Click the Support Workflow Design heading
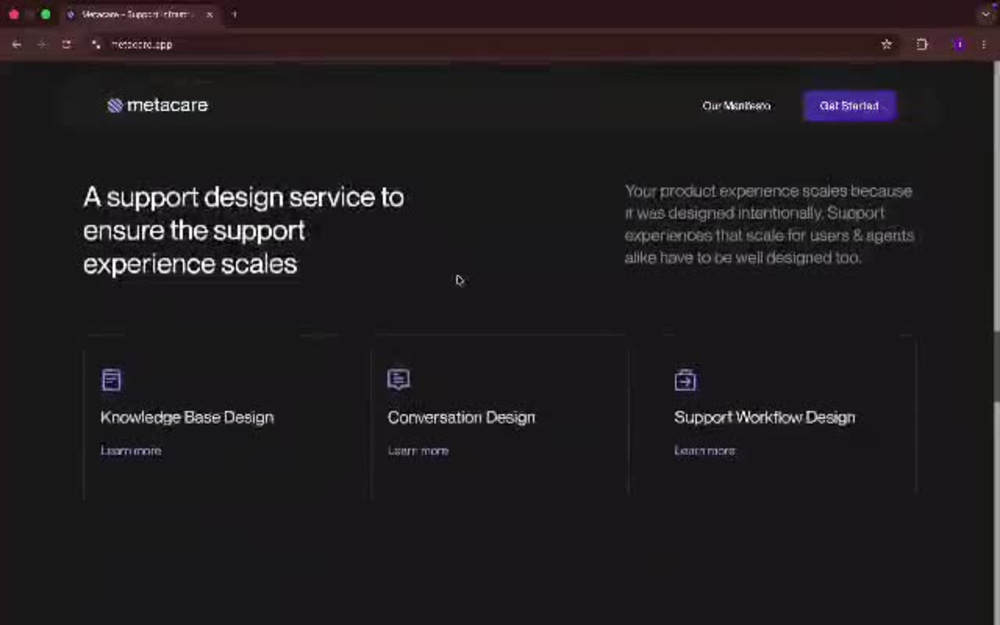1000x625 pixels. pyautogui.click(x=765, y=417)
